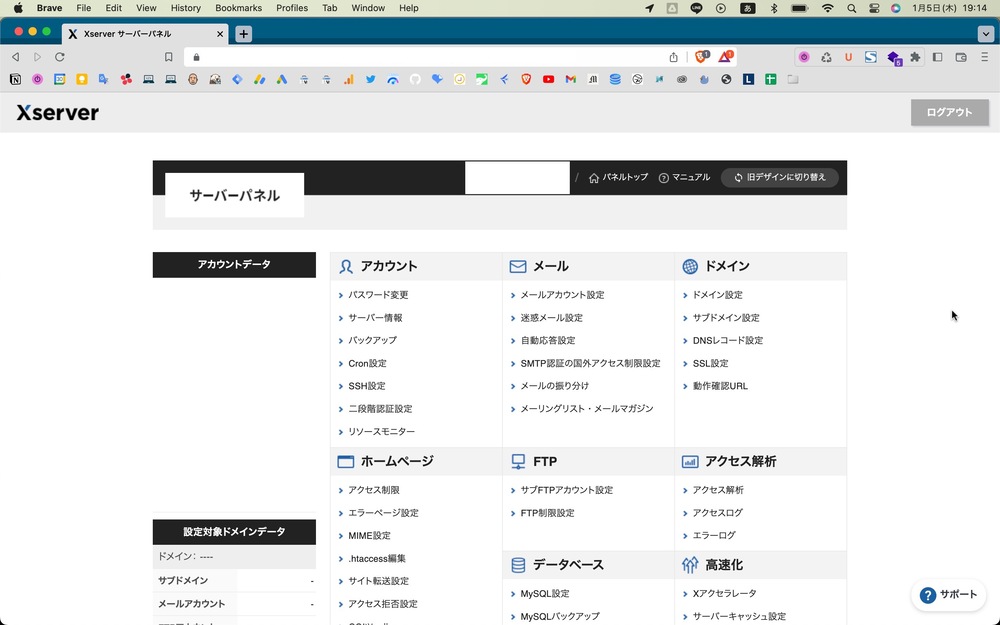1000x625 pixels.
Task: Open the Apple menu
Action: pos(18,8)
